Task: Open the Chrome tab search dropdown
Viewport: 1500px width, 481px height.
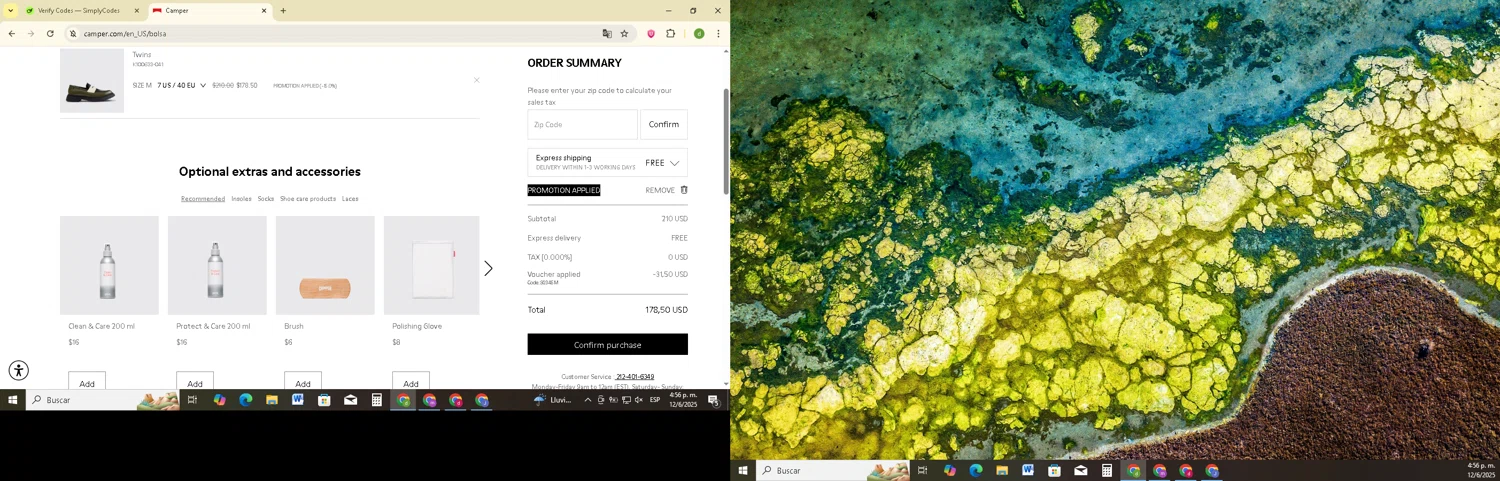Action: click(10, 11)
